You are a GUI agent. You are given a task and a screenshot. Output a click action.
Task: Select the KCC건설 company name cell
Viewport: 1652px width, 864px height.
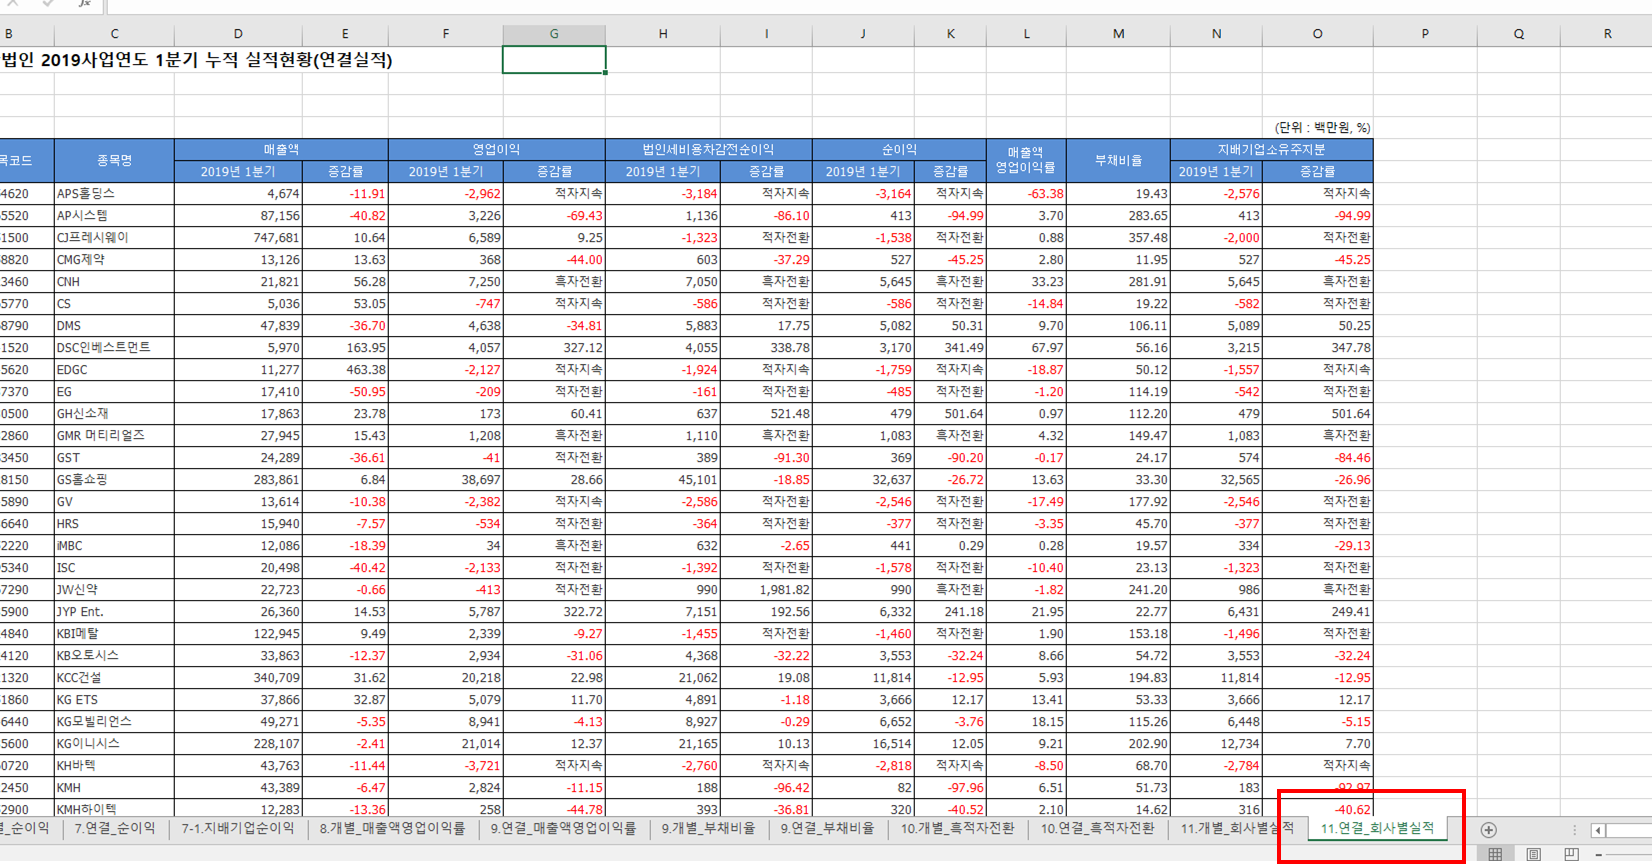[x=114, y=677]
